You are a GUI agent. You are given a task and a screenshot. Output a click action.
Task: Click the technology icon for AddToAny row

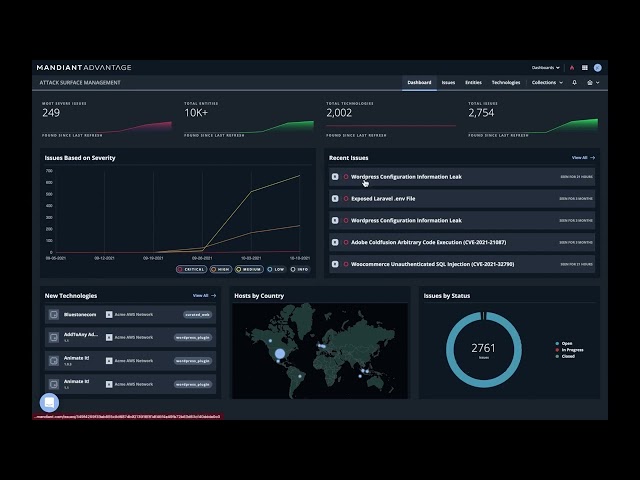click(54, 338)
